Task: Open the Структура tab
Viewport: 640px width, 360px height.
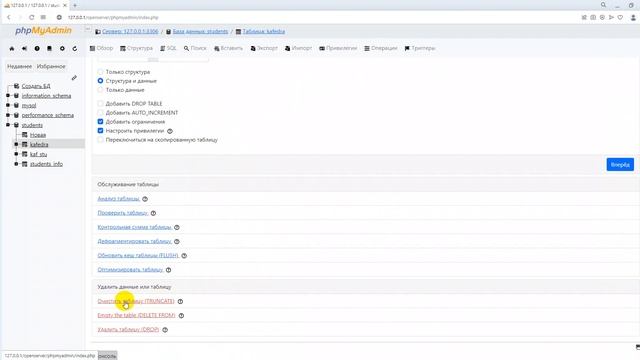Action: (136, 48)
